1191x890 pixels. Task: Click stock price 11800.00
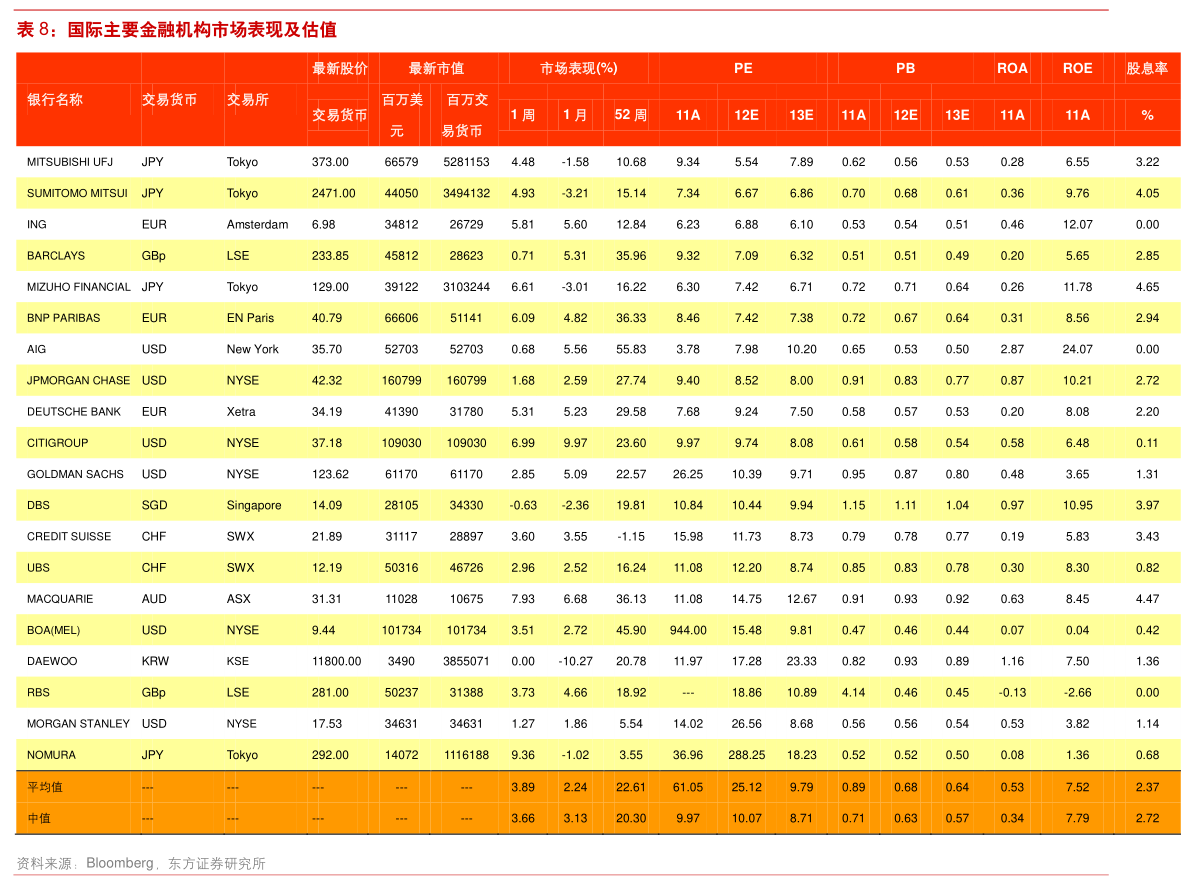coord(336,661)
